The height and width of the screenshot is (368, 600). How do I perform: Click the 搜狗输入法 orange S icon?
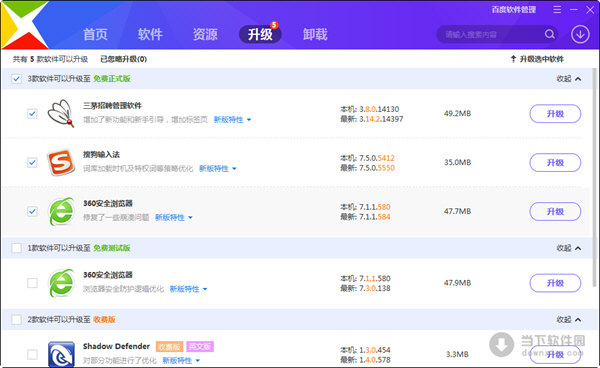tap(60, 163)
